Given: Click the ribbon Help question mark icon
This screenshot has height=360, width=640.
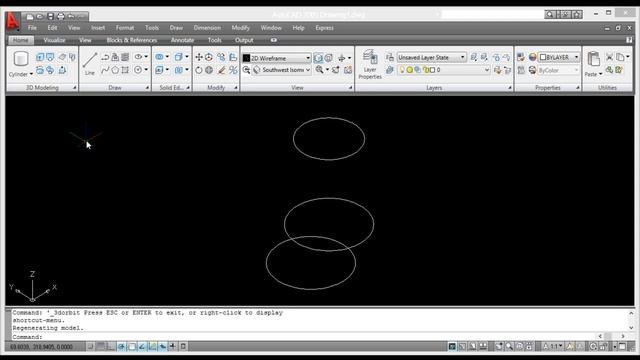Looking at the screenshot, I should [629, 40].
